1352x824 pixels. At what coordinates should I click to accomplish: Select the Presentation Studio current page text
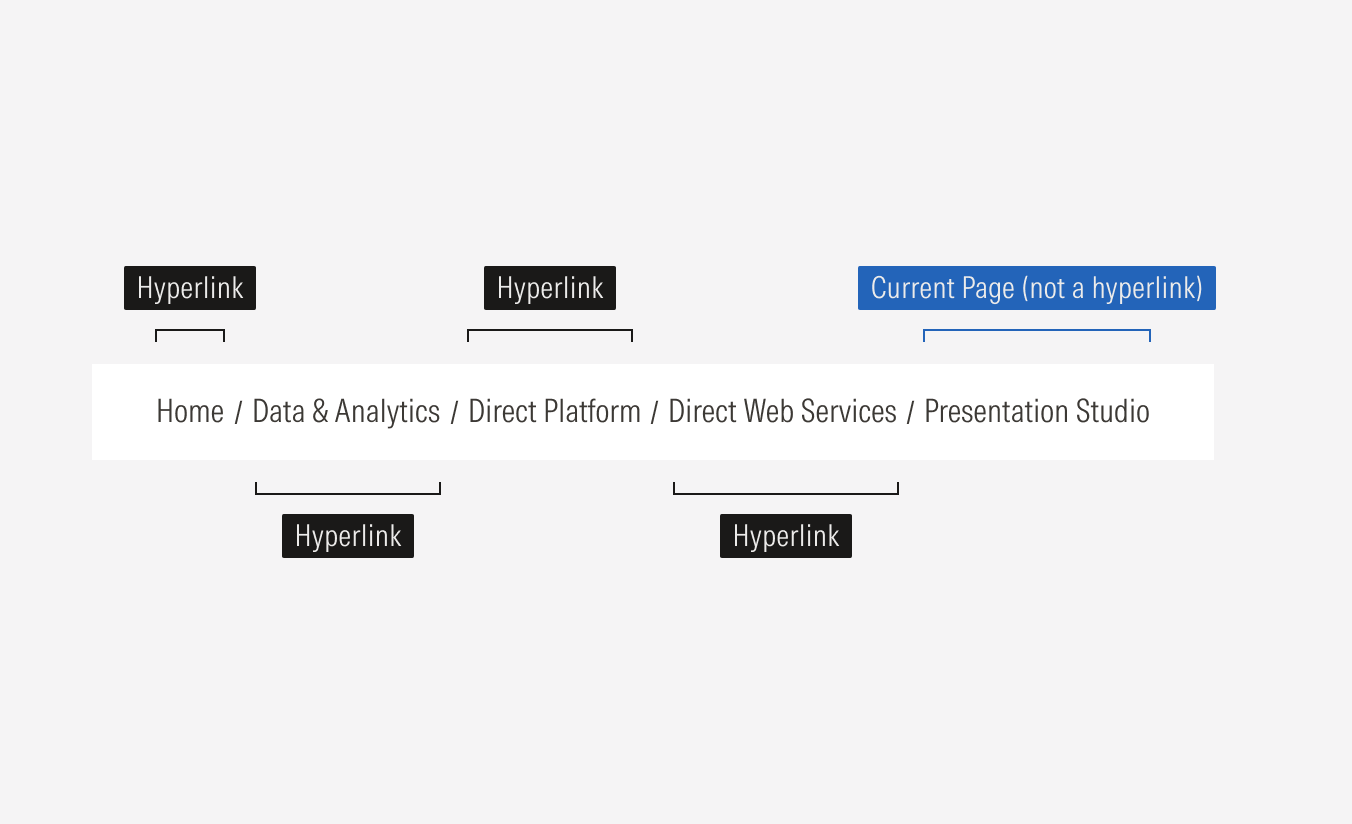1036,412
